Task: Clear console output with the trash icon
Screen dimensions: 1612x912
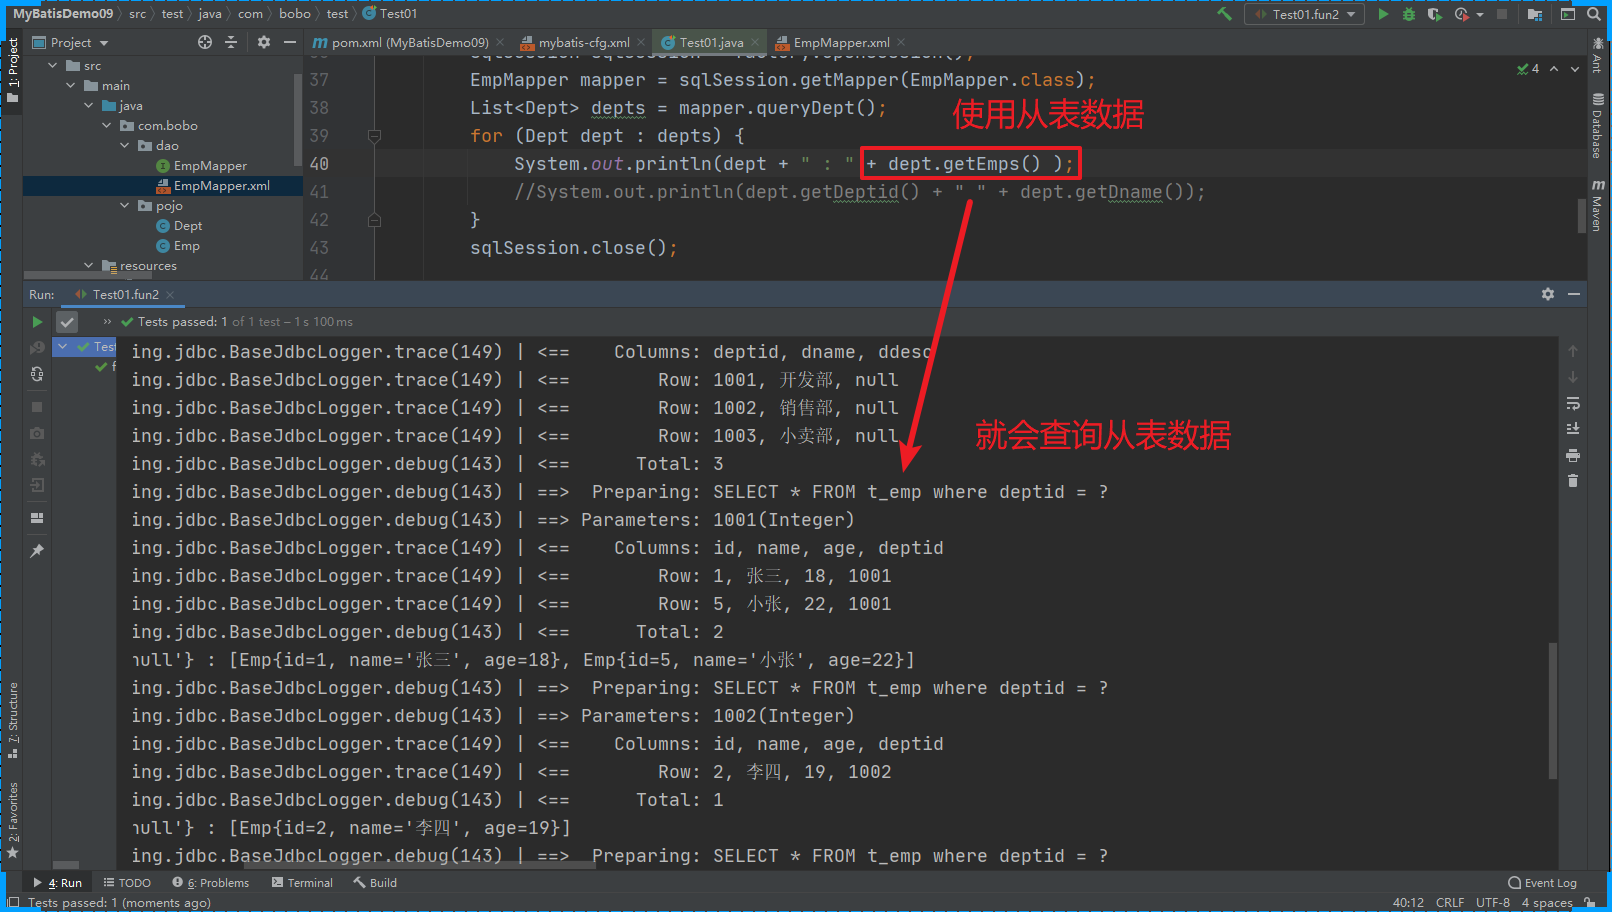Action: click(x=1573, y=481)
